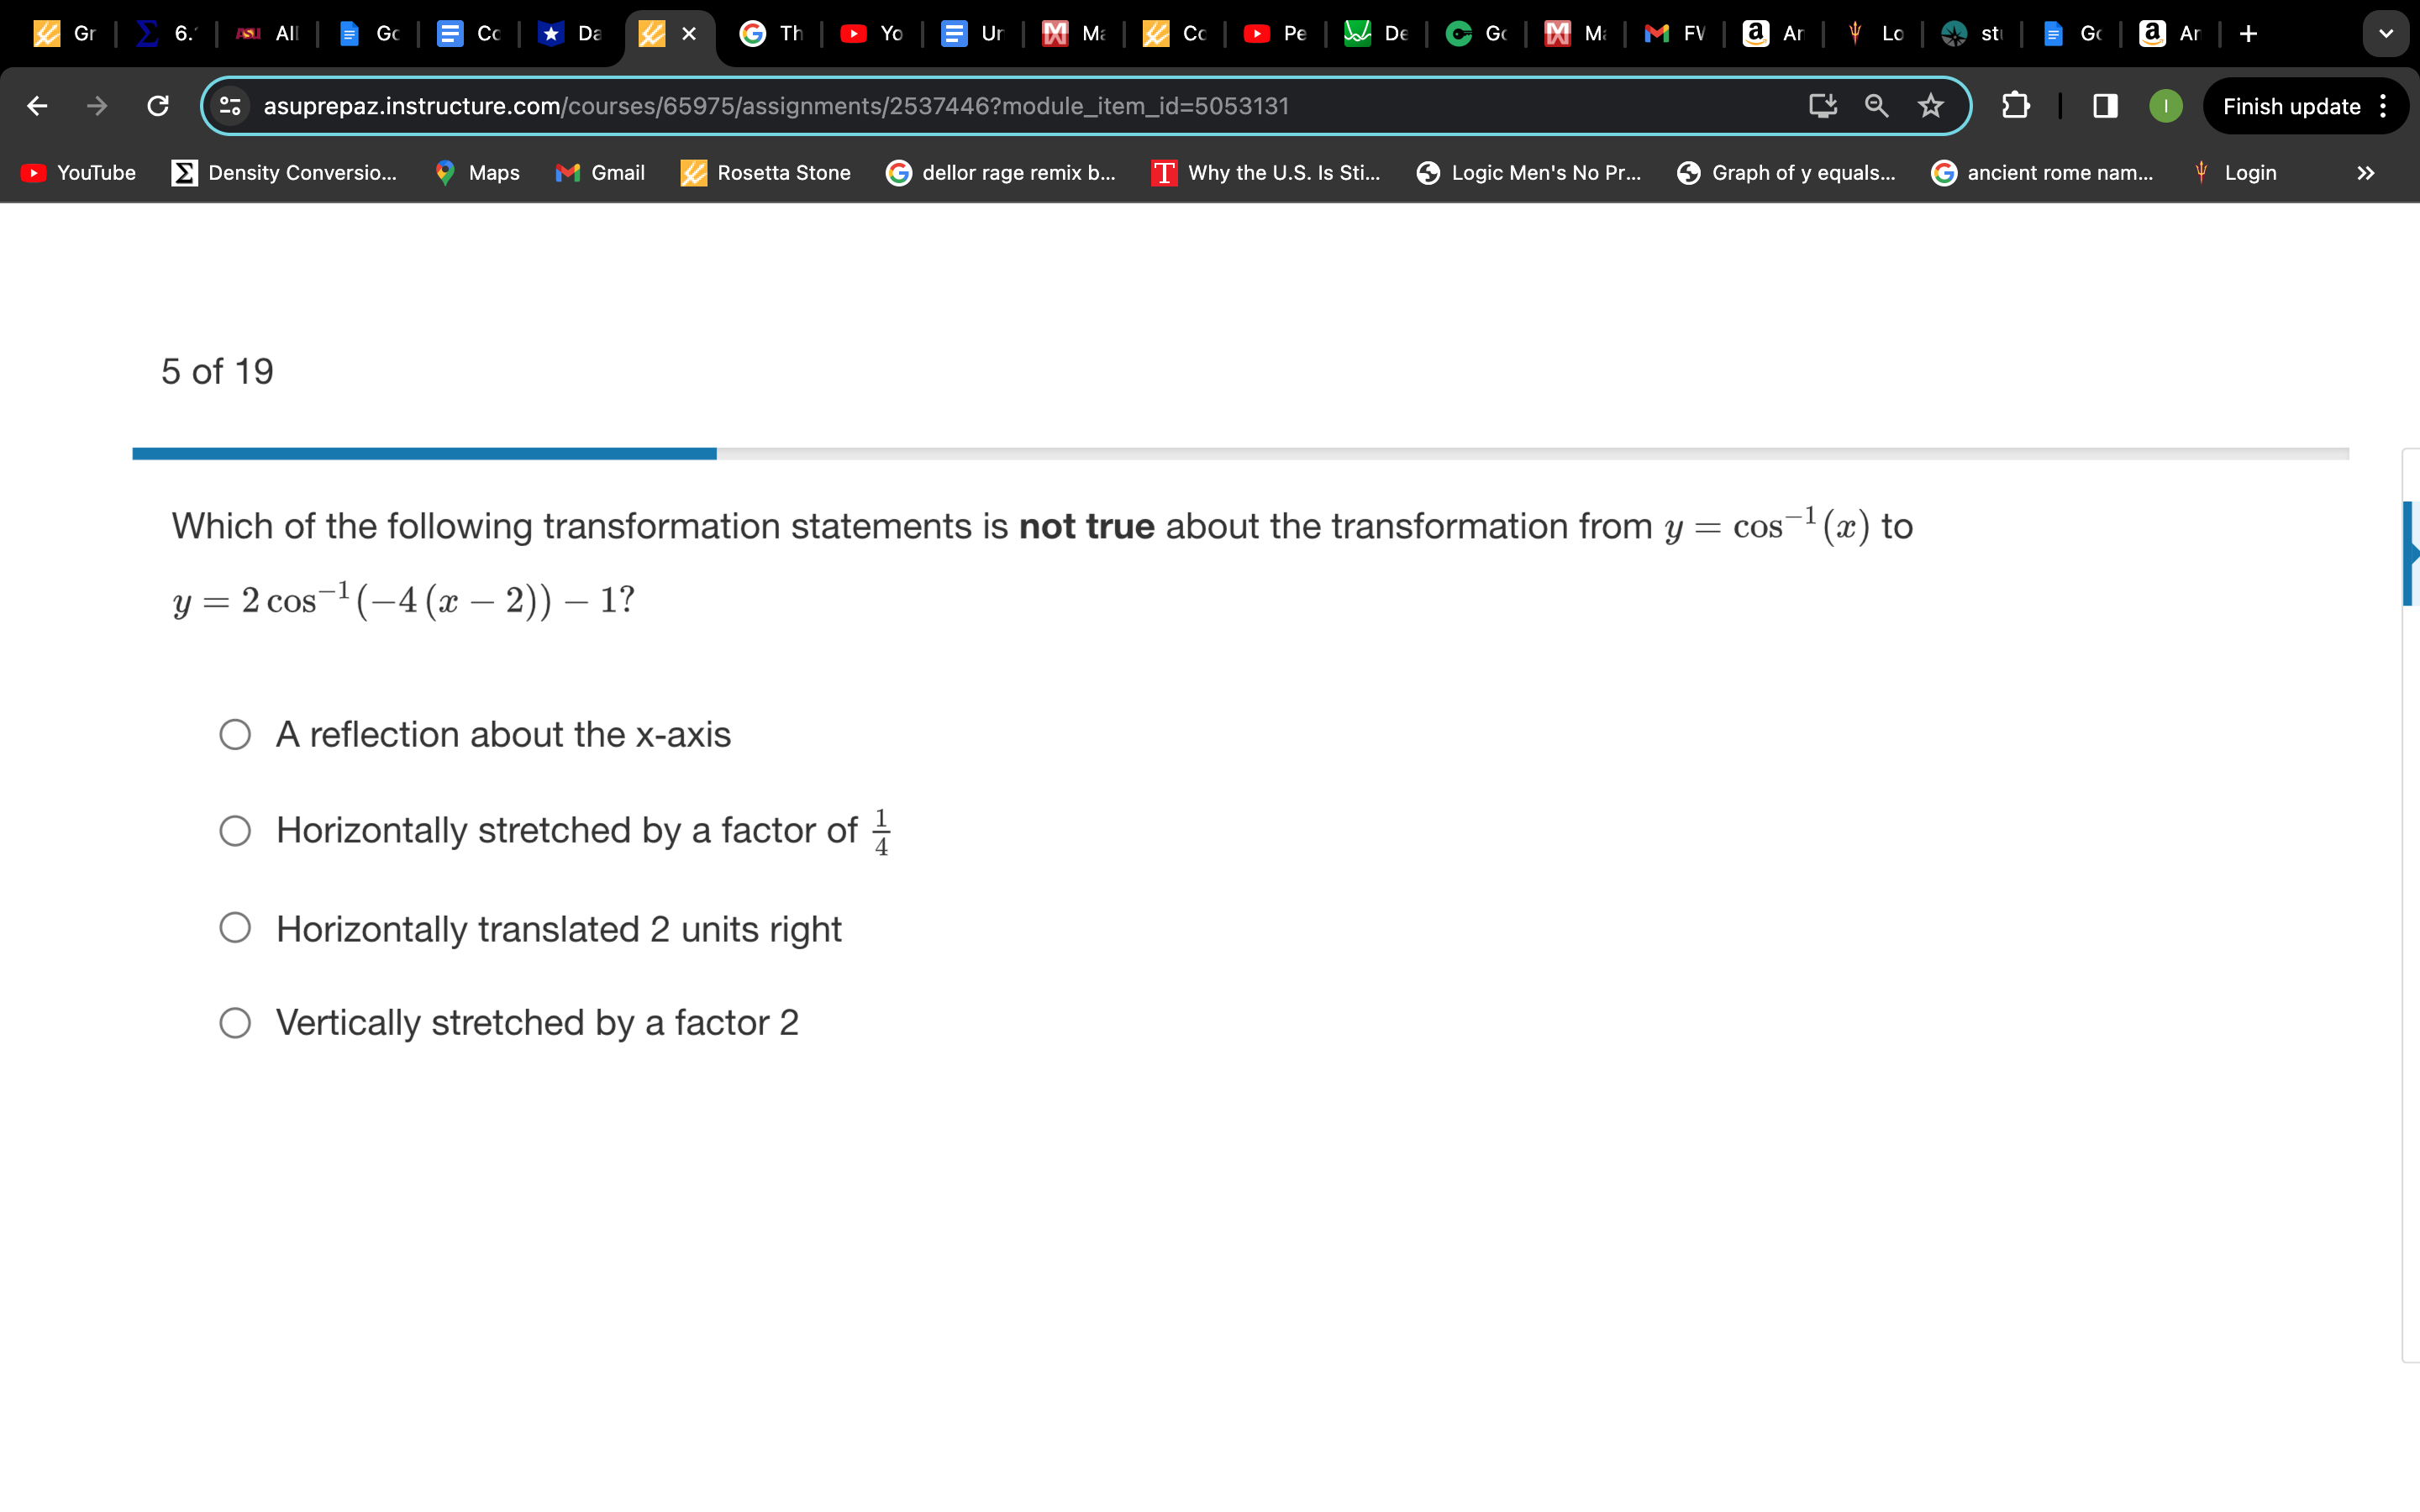Open the green profile avatar
Image resolution: width=2420 pixels, height=1512 pixels.
2165,106
